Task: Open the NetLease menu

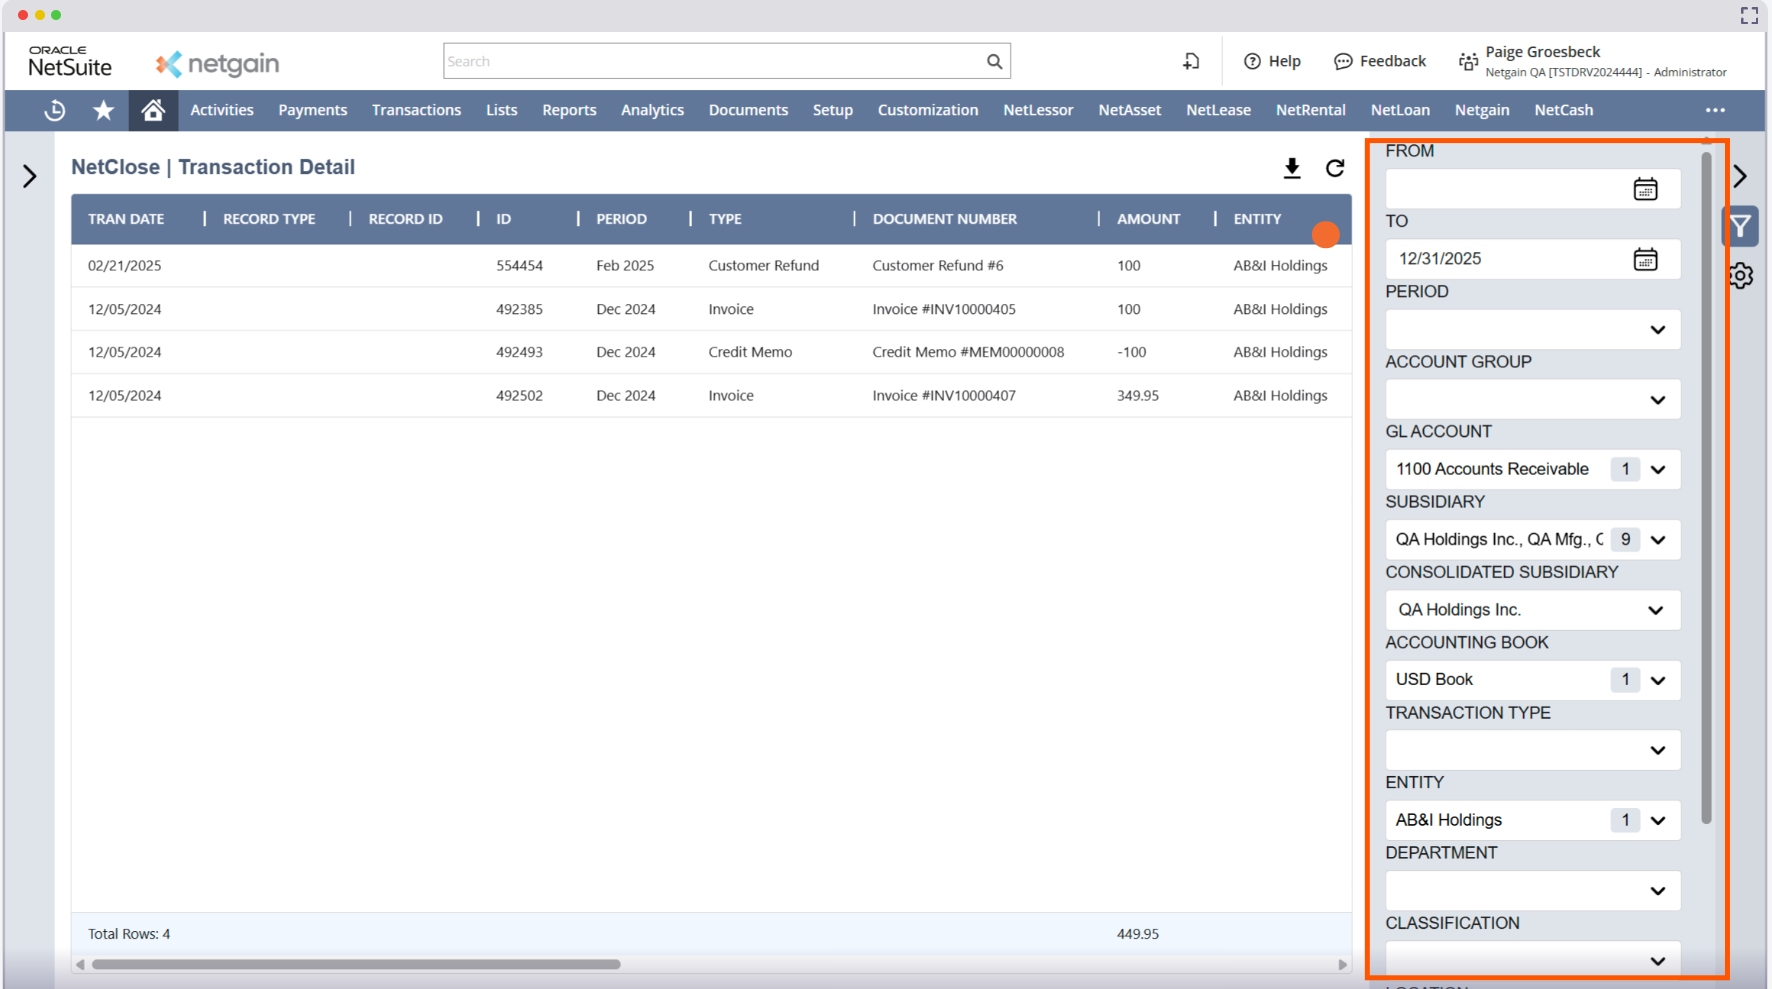Action: [1218, 110]
